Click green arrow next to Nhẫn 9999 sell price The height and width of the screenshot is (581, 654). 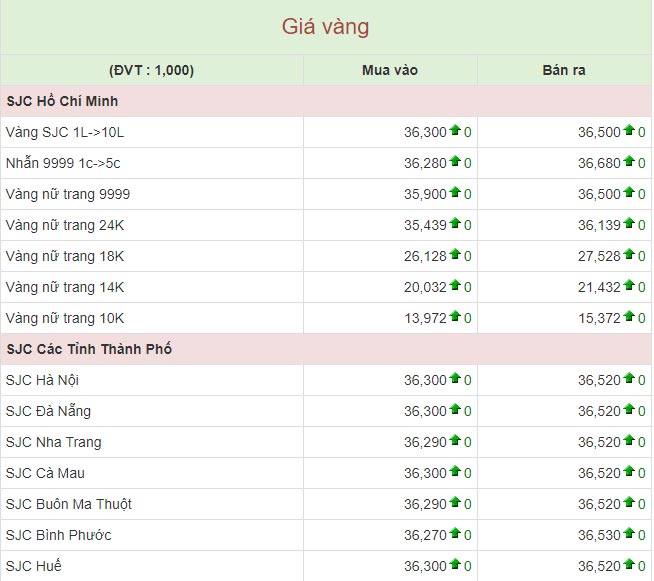click(x=629, y=161)
